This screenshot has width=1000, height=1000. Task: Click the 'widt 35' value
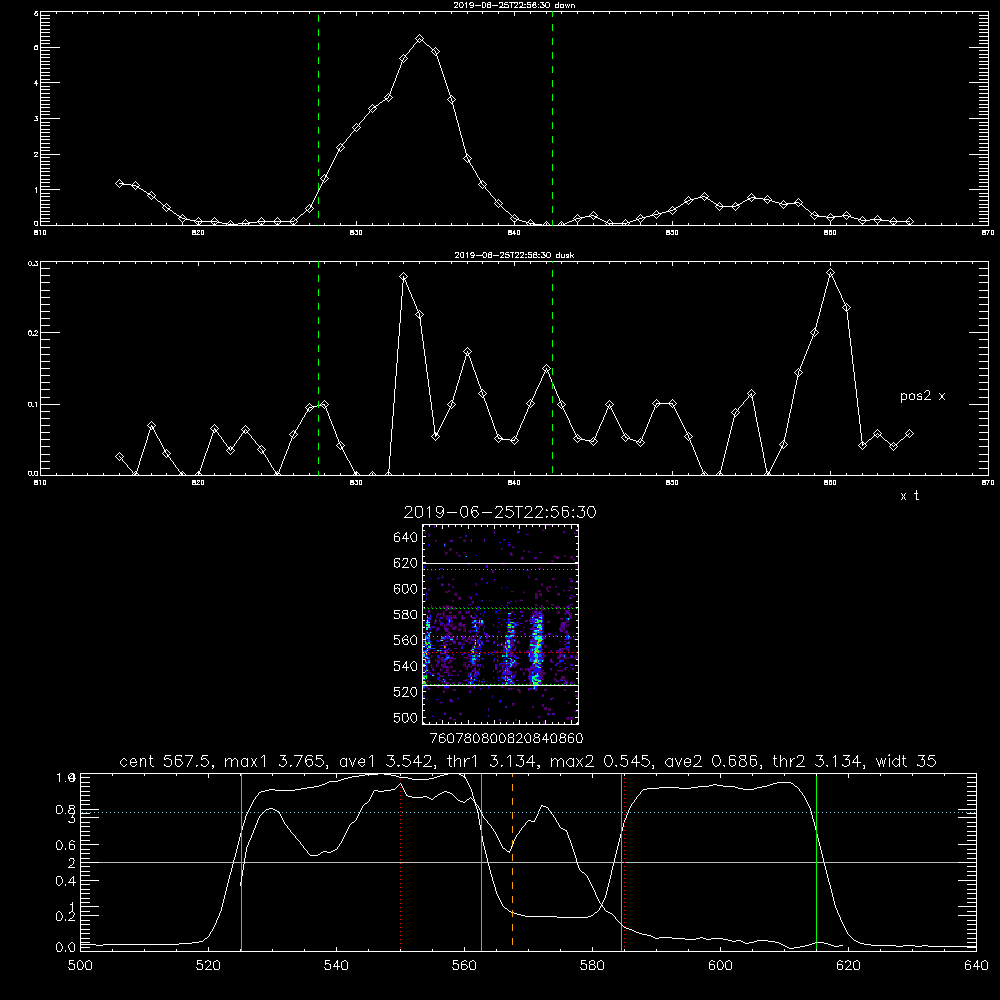pos(906,761)
